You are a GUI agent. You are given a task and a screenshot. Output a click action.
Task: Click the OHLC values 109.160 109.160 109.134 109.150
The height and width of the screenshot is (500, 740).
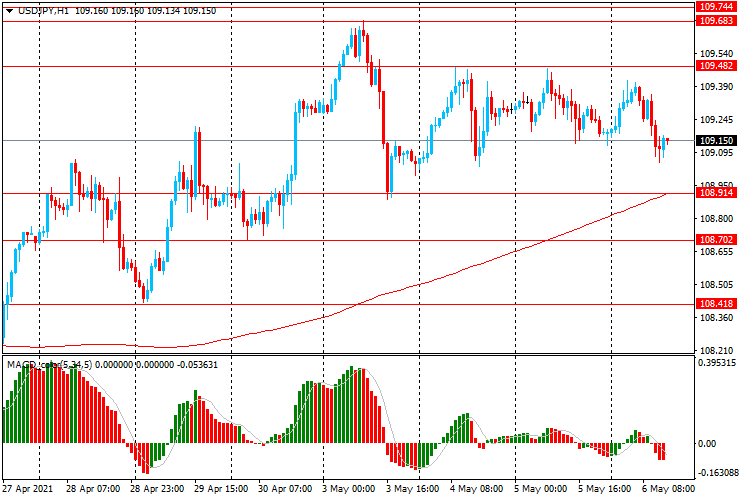[145, 11]
